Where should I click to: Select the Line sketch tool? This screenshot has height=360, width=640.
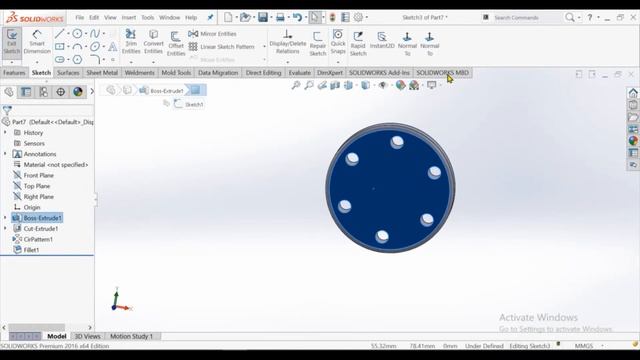click(60, 33)
